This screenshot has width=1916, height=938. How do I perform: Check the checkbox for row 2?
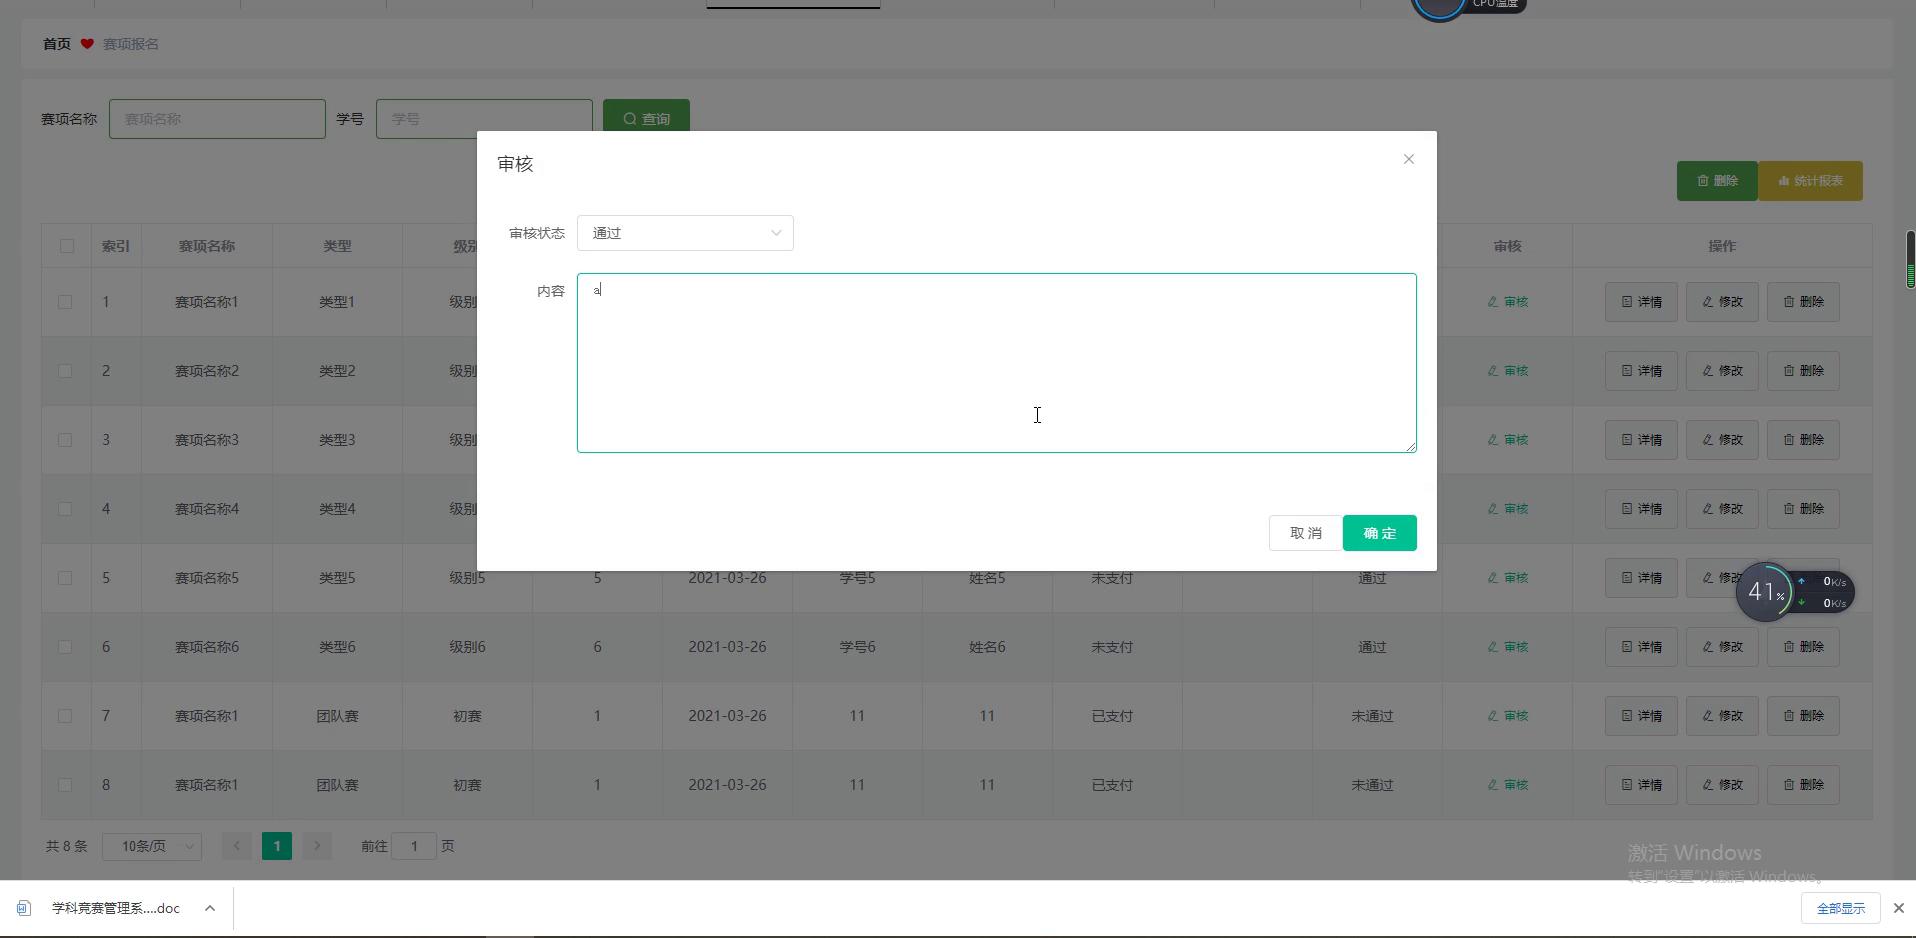(x=65, y=371)
